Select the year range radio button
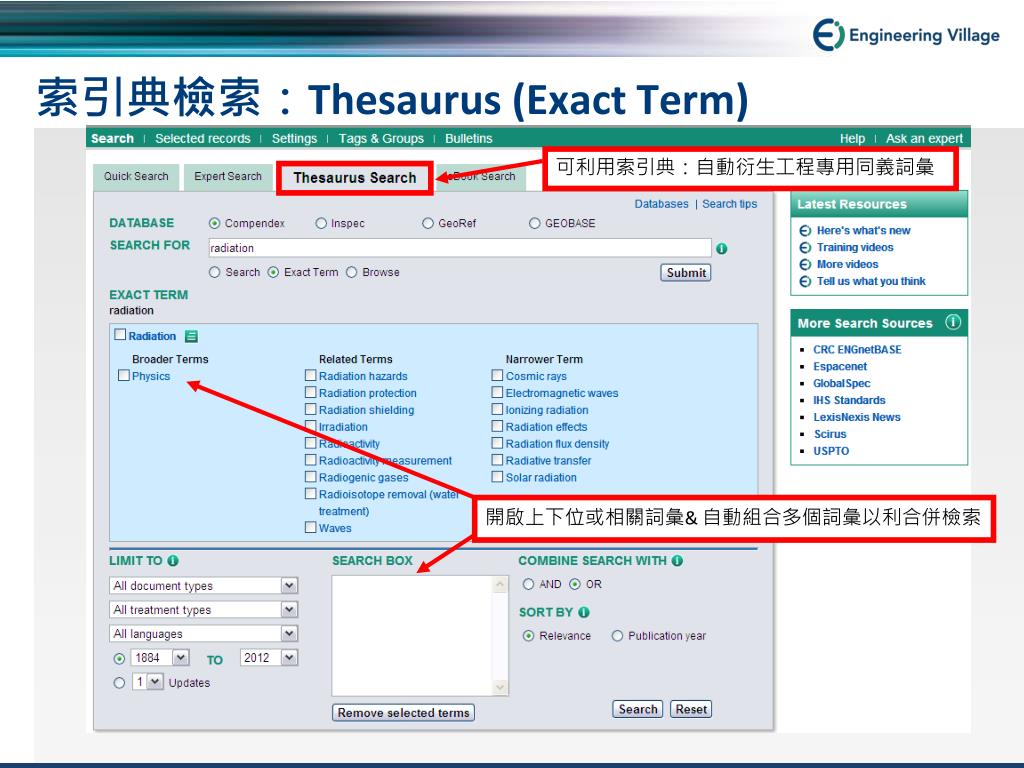Viewport: 1024px width, 768px height. tap(119, 659)
